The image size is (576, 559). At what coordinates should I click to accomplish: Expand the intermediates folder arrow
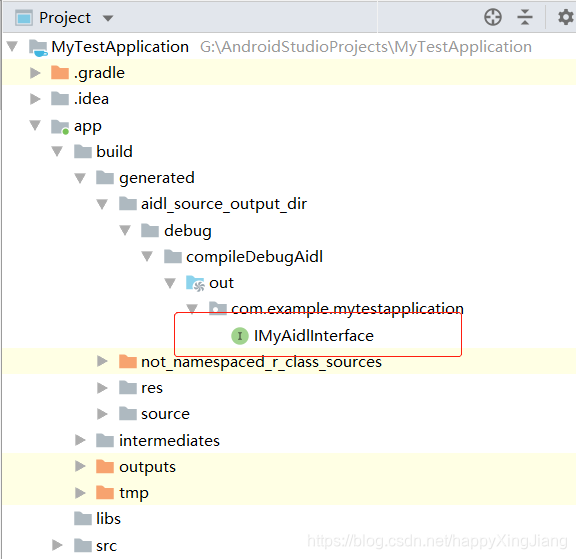[x=80, y=440]
